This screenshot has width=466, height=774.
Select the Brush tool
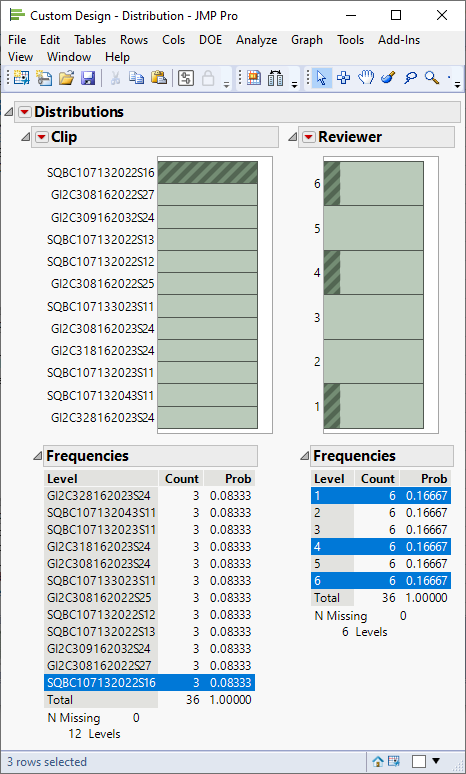[388, 78]
